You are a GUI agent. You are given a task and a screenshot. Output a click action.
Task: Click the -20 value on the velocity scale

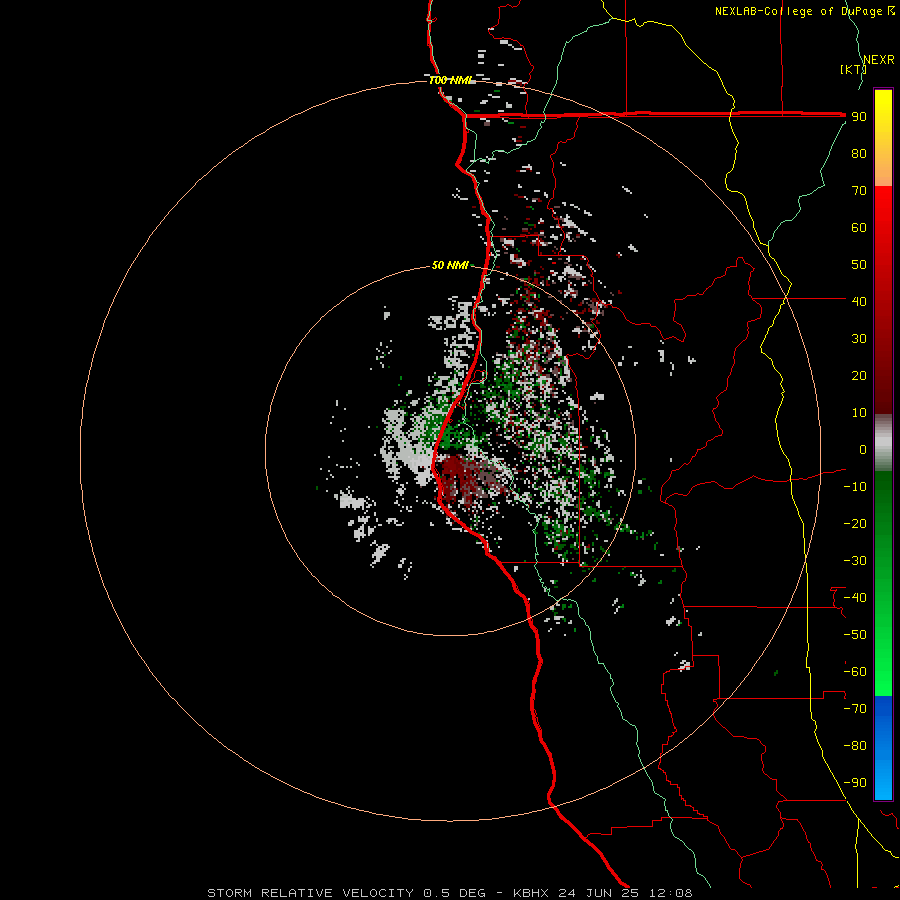tap(855, 523)
